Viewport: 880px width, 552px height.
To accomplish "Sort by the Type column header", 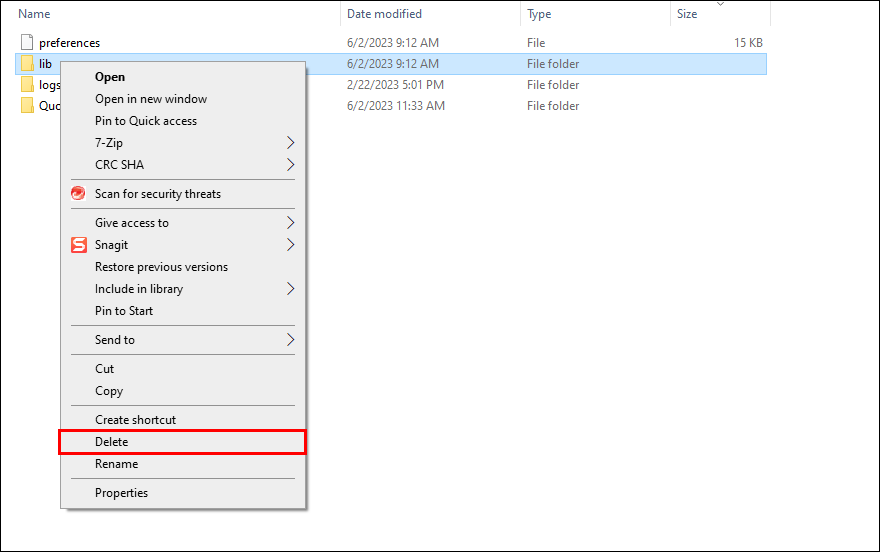I will tap(539, 14).
